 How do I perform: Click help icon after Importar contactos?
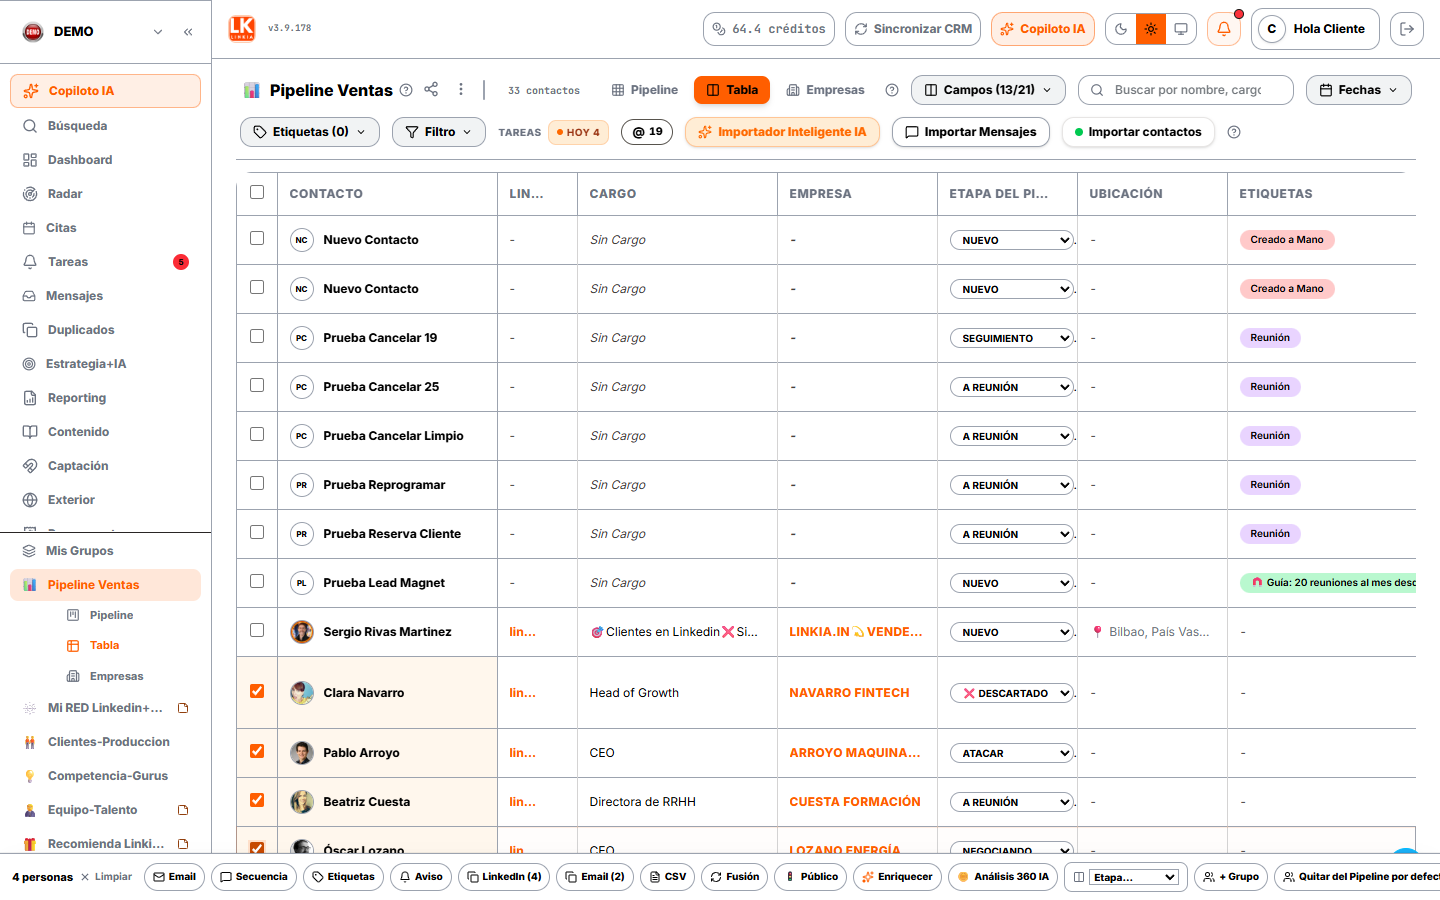[1234, 132]
